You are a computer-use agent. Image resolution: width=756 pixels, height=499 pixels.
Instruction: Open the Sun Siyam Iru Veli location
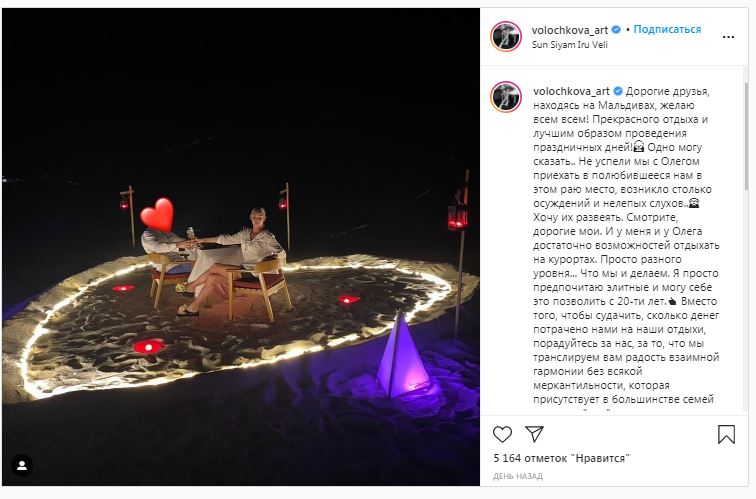(569, 45)
